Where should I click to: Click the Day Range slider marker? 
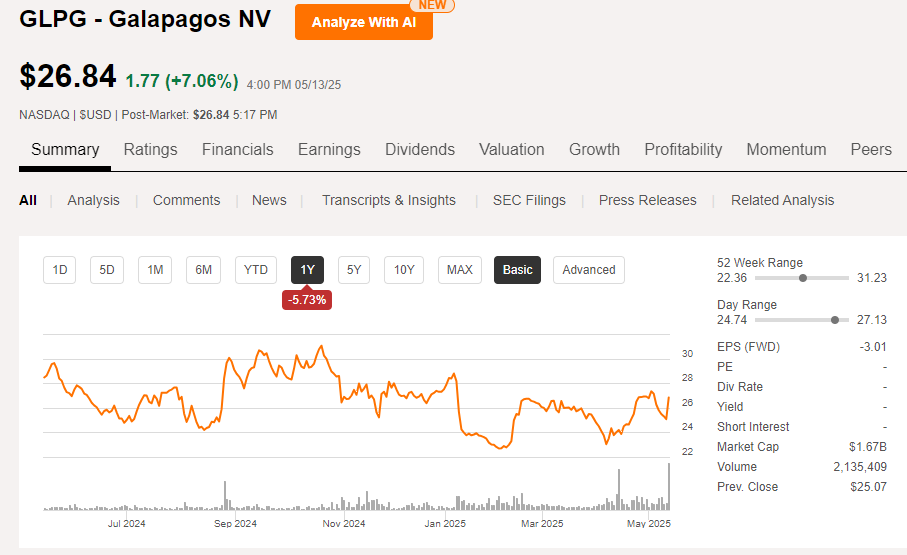point(835,320)
